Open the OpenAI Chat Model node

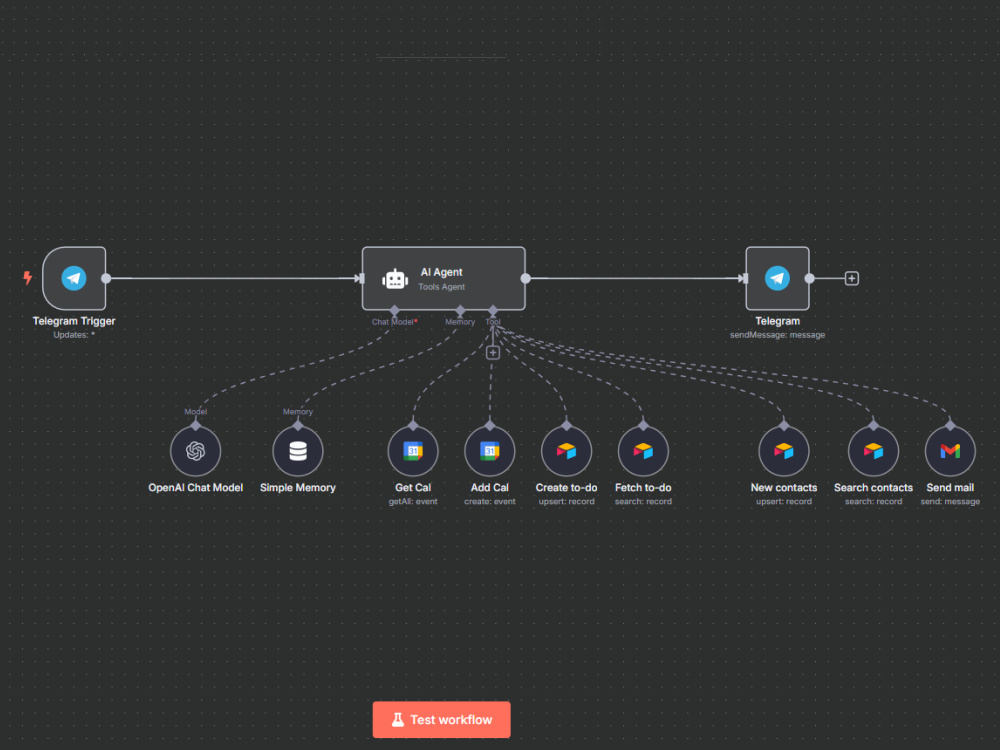[196, 451]
